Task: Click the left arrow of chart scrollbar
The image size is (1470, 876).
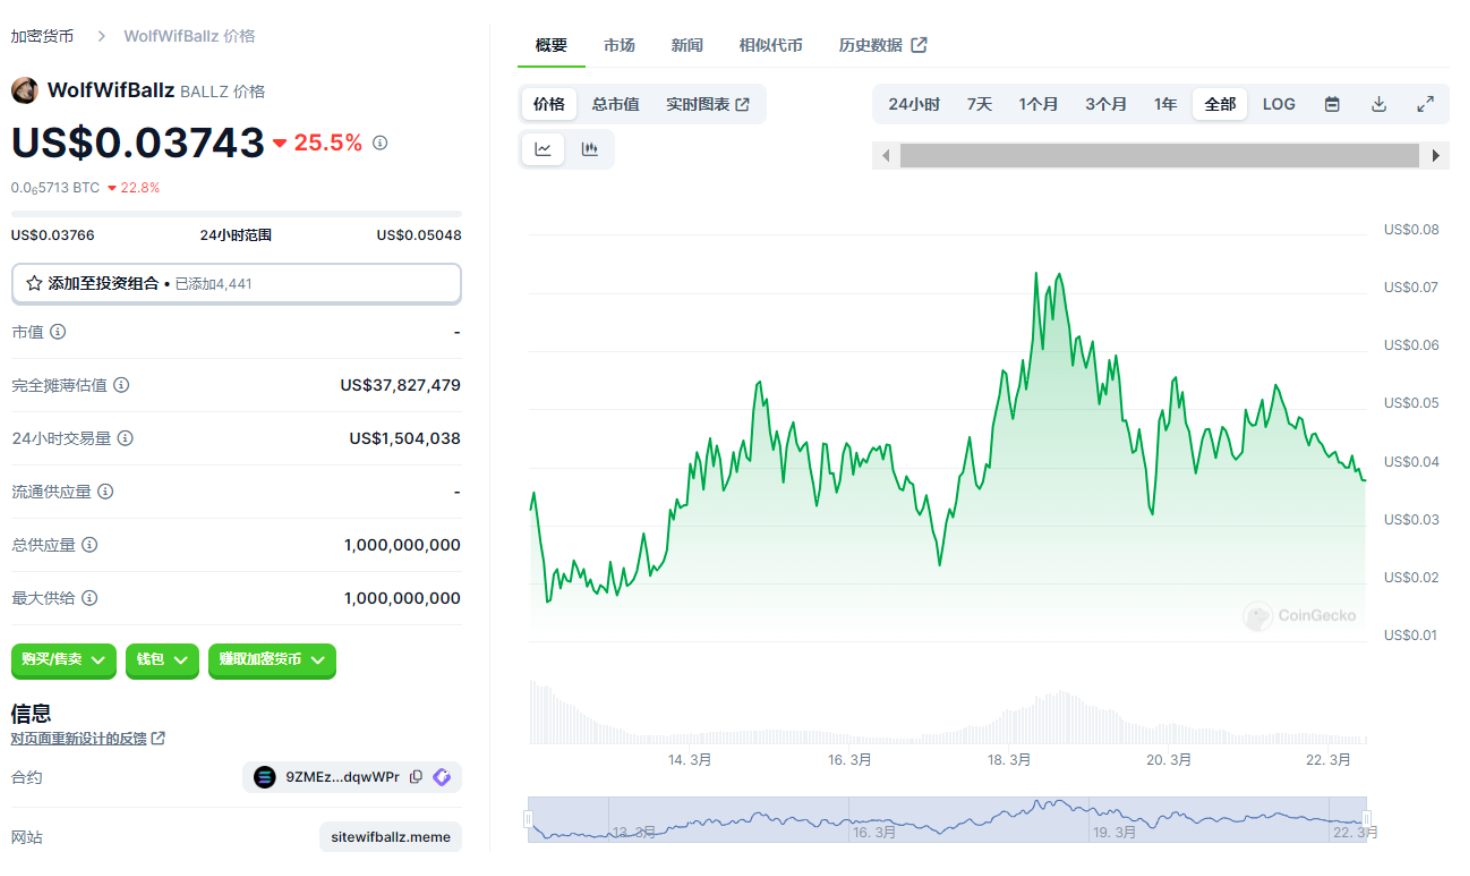Action: (x=886, y=155)
